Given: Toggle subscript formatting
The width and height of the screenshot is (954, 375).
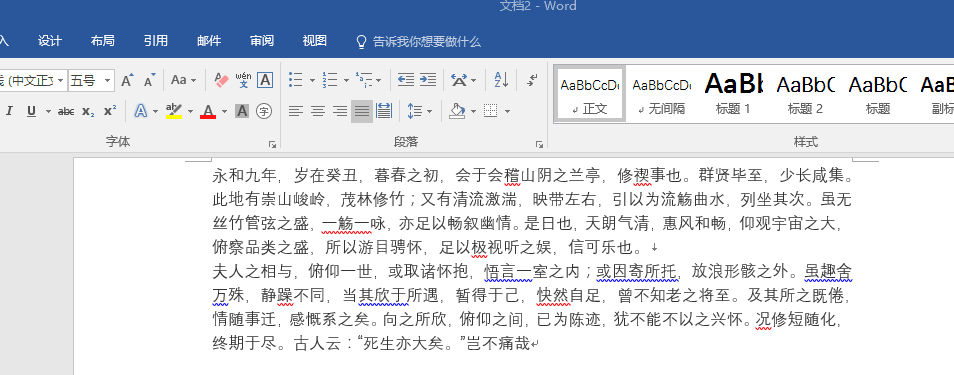Looking at the screenshot, I should coord(88,111).
